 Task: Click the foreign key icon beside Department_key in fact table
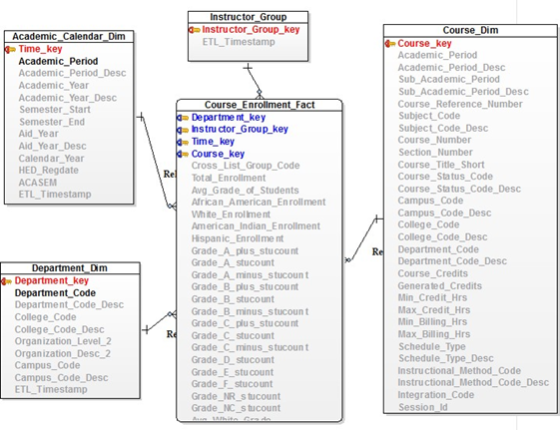pyautogui.click(x=183, y=118)
